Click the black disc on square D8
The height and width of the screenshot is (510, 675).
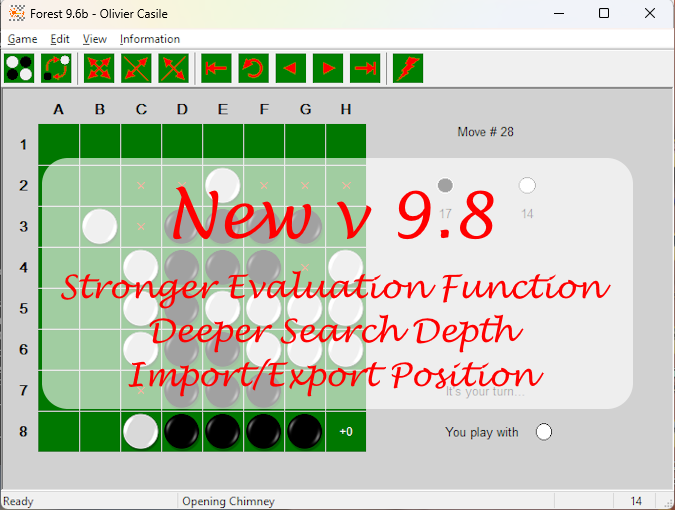coord(181,431)
